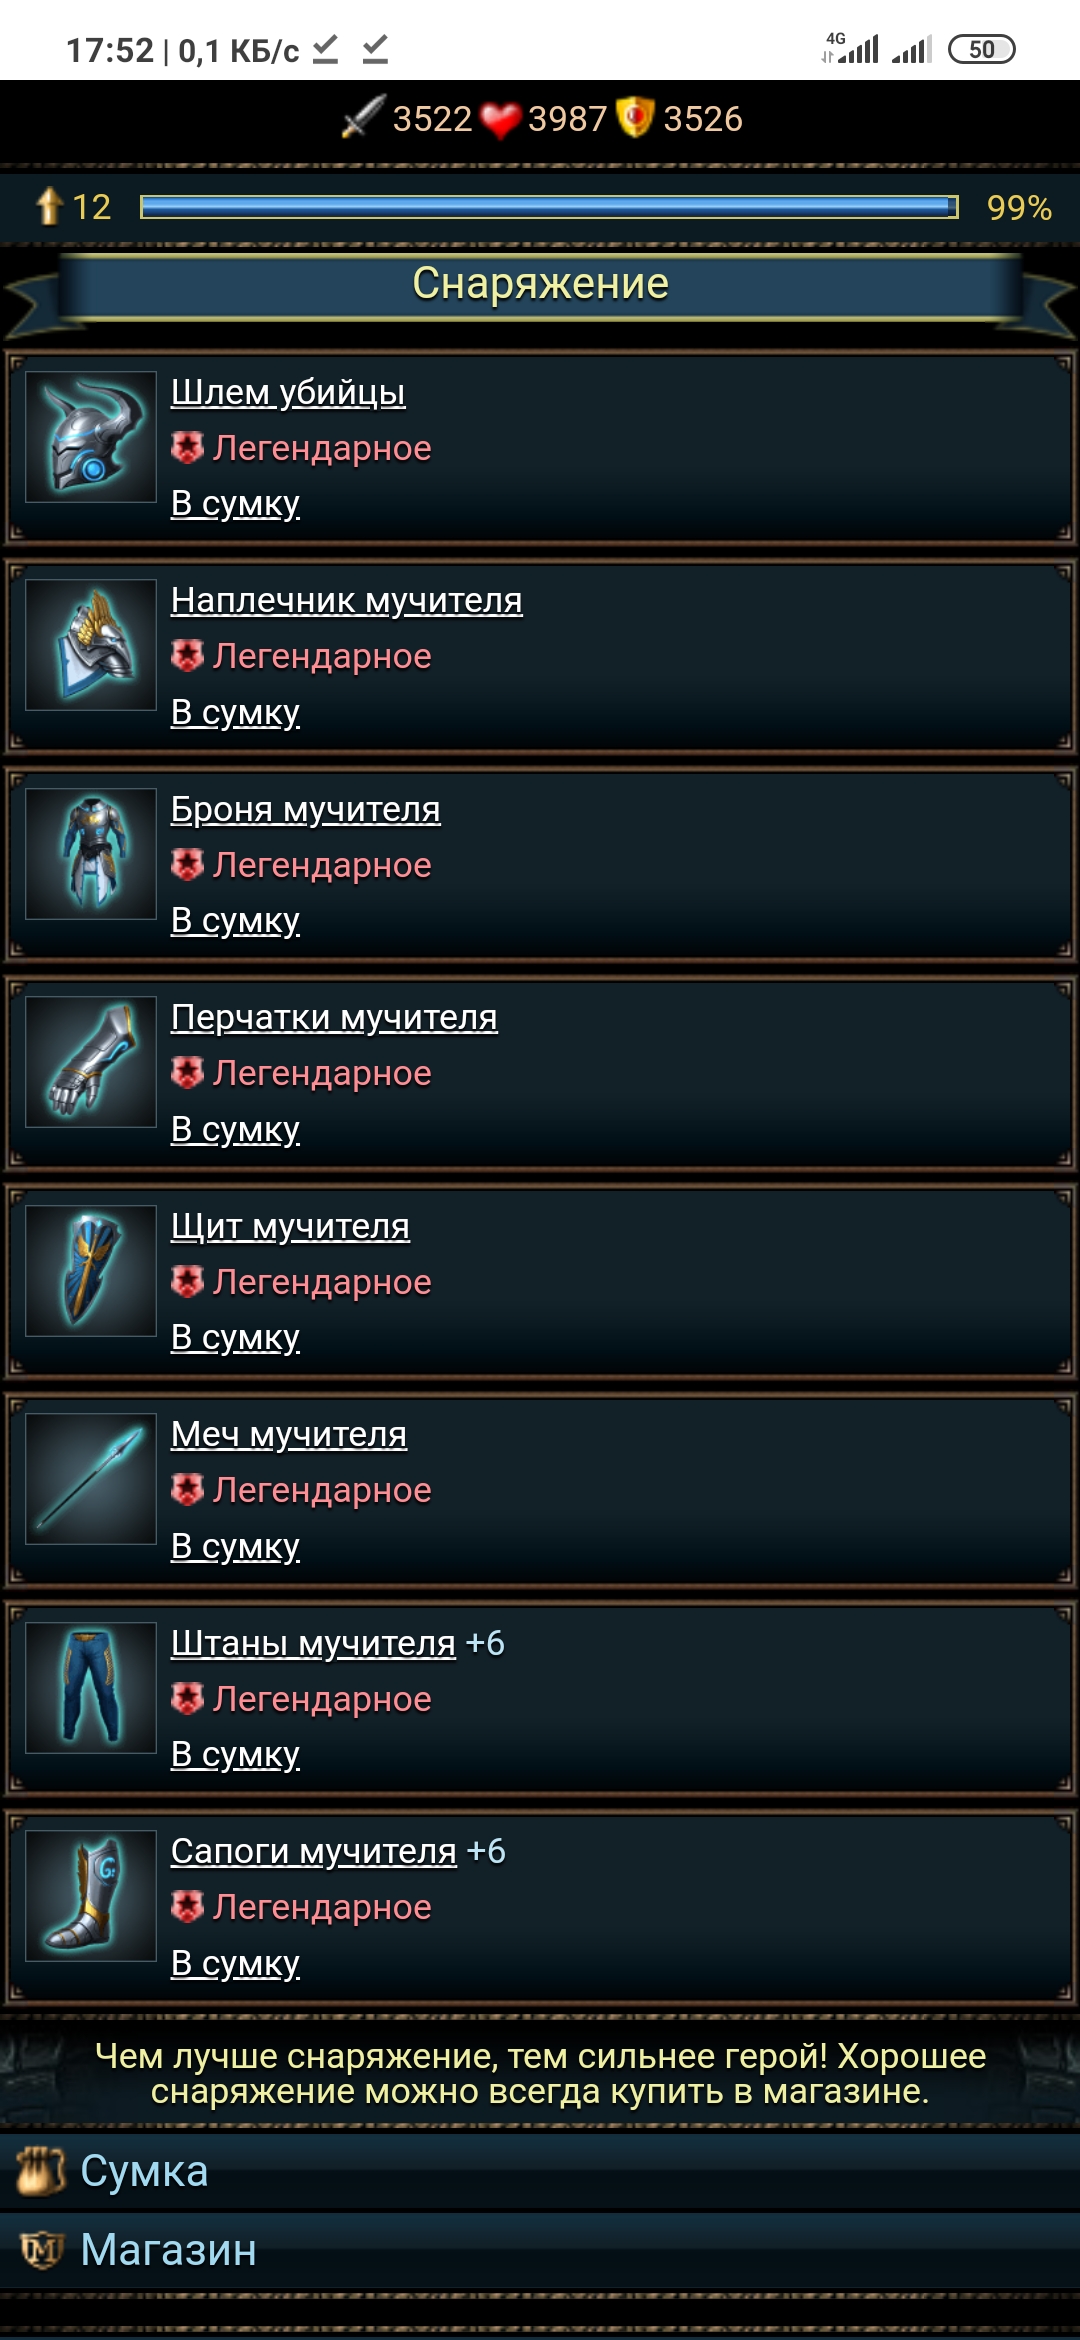This screenshot has width=1080, height=2340.
Task: Tap the Броня мучителя armor icon
Action: [91, 854]
